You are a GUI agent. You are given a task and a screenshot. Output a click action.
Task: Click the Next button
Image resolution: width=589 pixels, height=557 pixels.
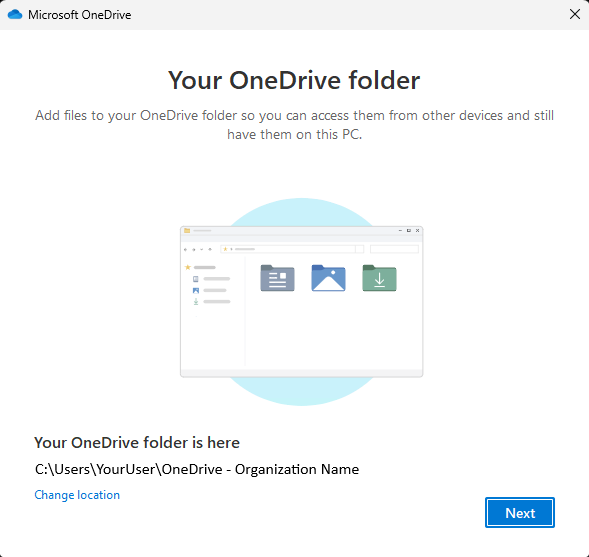[520, 513]
